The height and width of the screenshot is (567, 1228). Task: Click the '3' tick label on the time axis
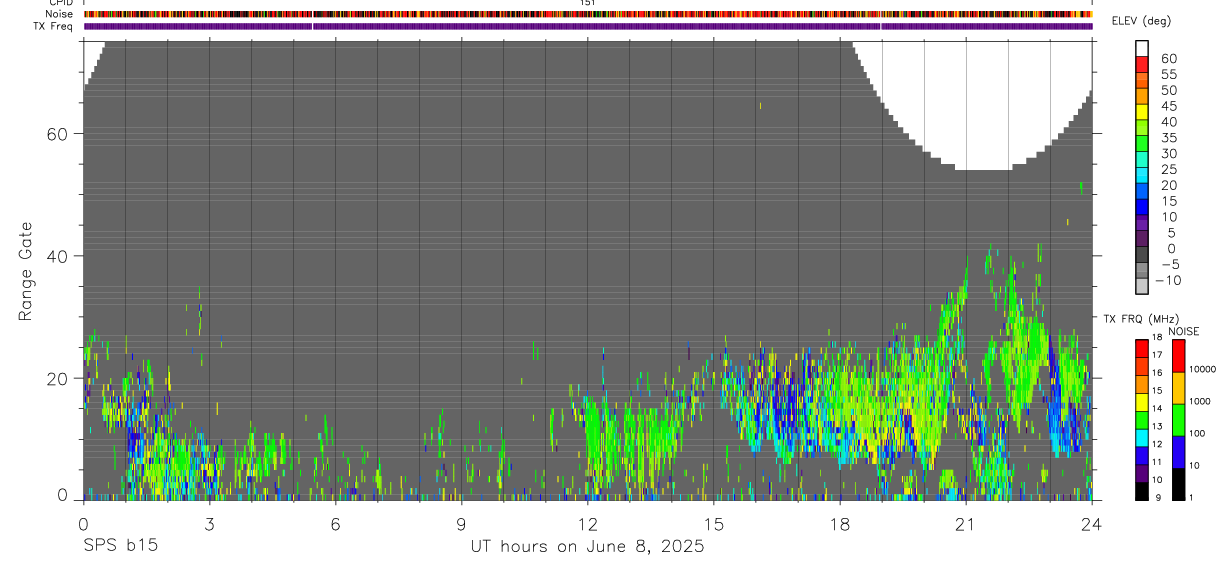[x=209, y=524]
